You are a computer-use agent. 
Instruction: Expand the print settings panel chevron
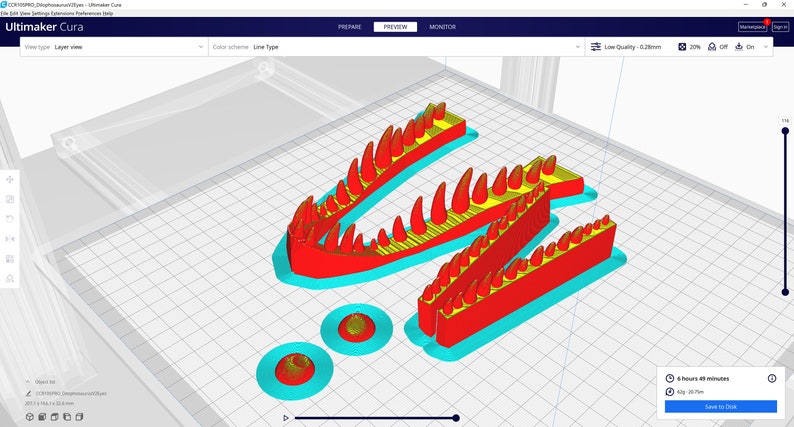point(766,47)
